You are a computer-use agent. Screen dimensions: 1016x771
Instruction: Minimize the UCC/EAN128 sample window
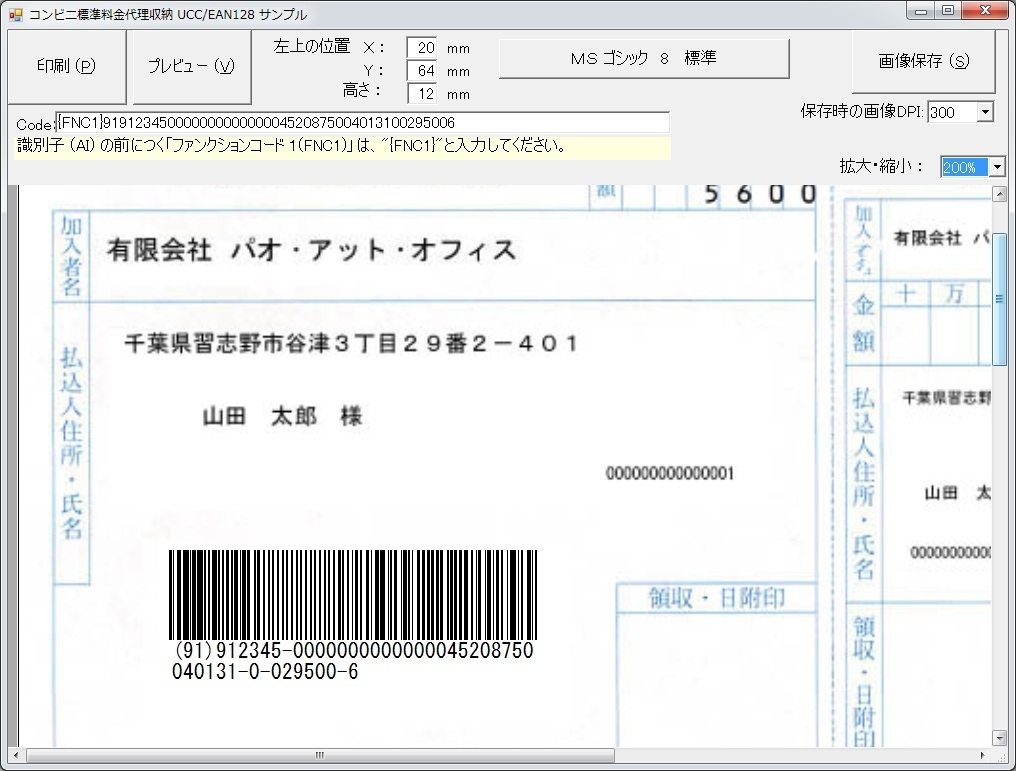click(921, 11)
